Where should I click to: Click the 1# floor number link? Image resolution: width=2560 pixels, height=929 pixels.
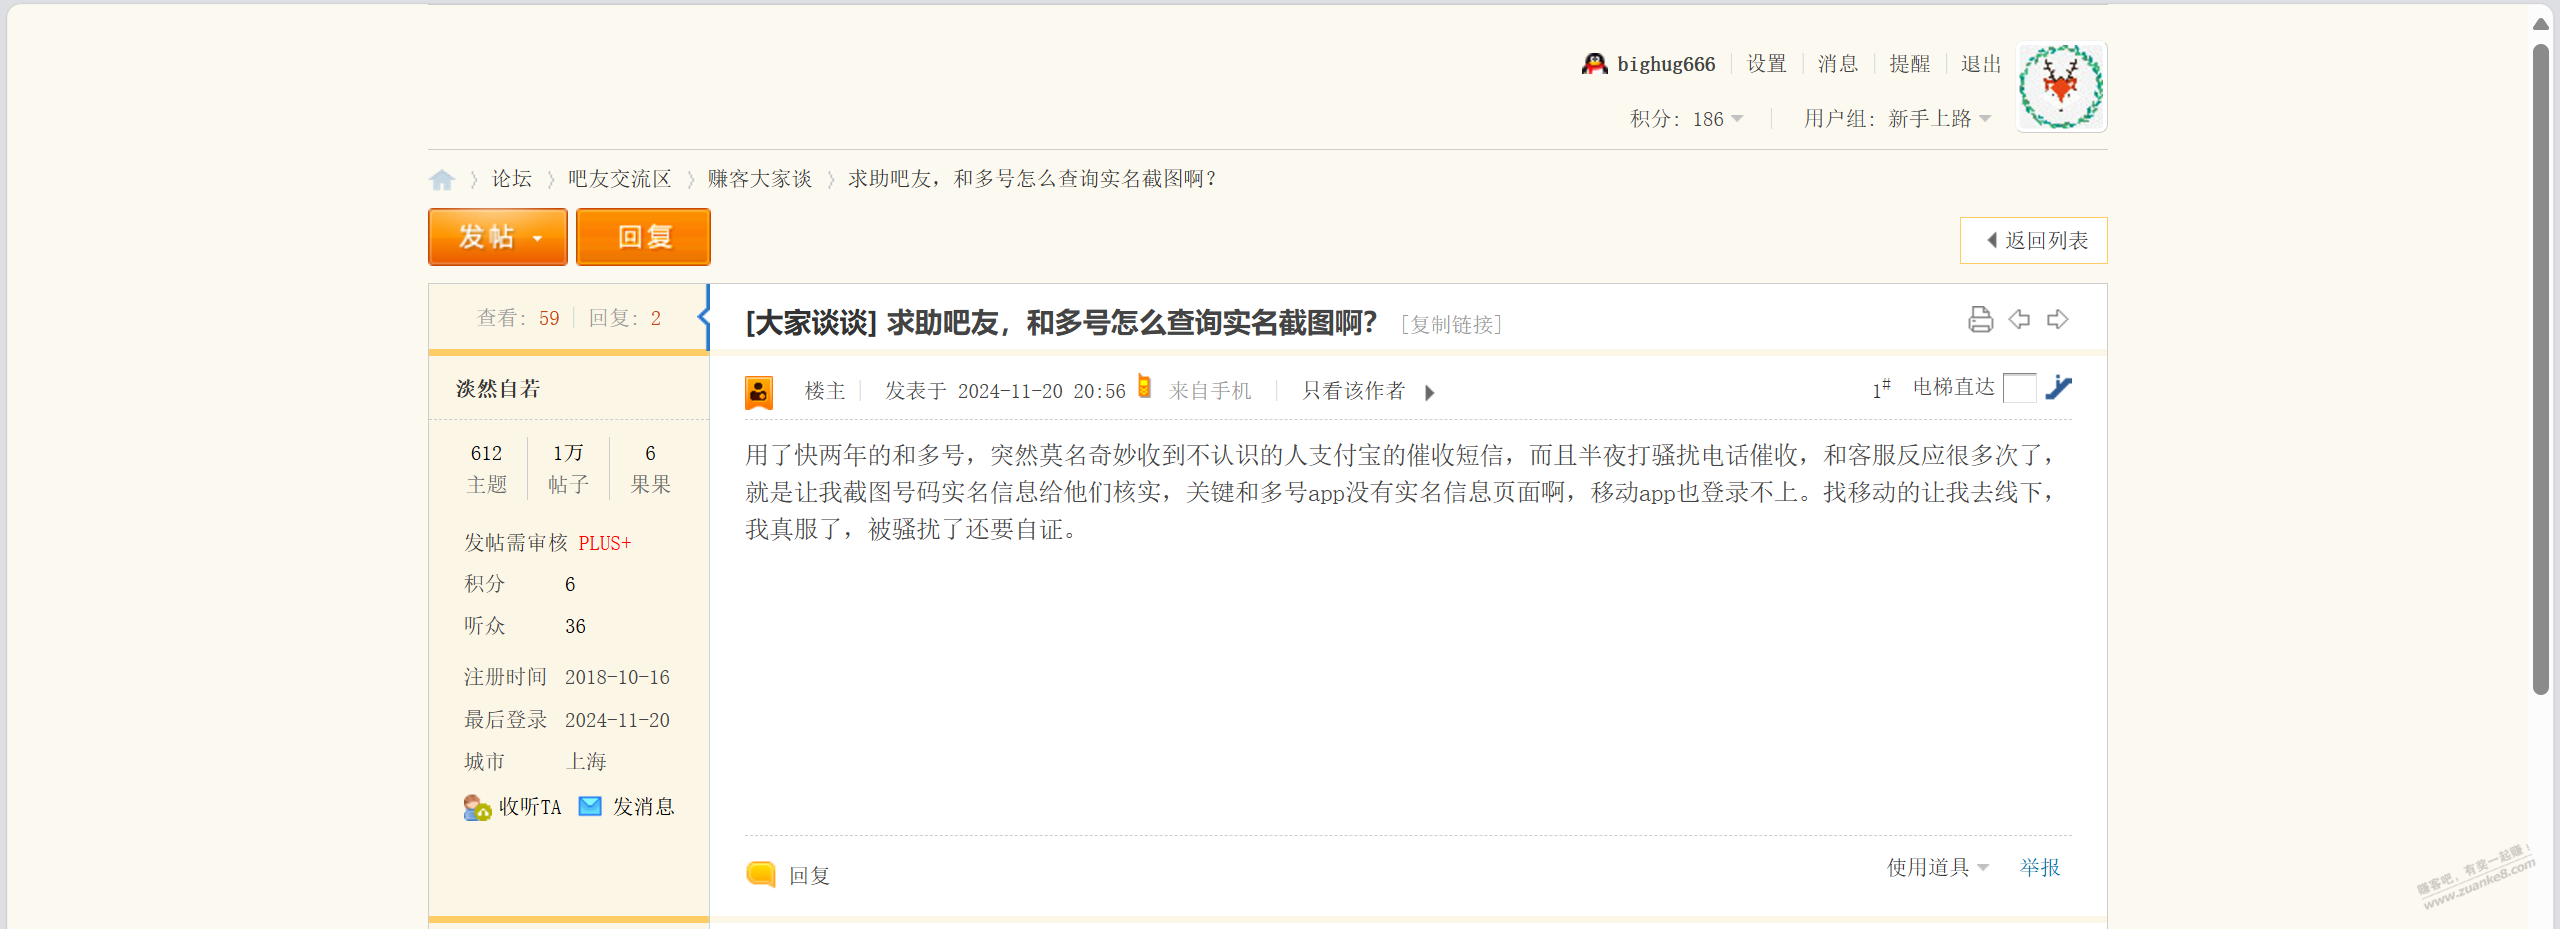coord(1881,389)
